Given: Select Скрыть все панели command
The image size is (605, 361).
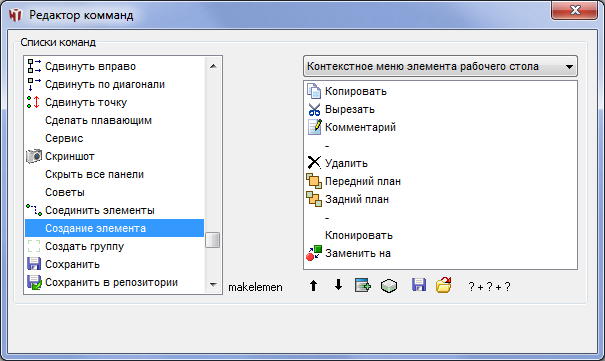Looking at the screenshot, I should pyautogui.click(x=95, y=174).
